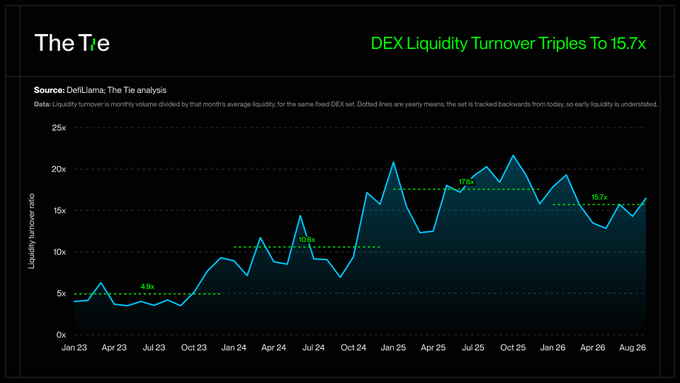Image resolution: width=680 pixels, height=383 pixels.
Task: Click the Jan 25 x-axis label
Action: [x=393, y=348]
